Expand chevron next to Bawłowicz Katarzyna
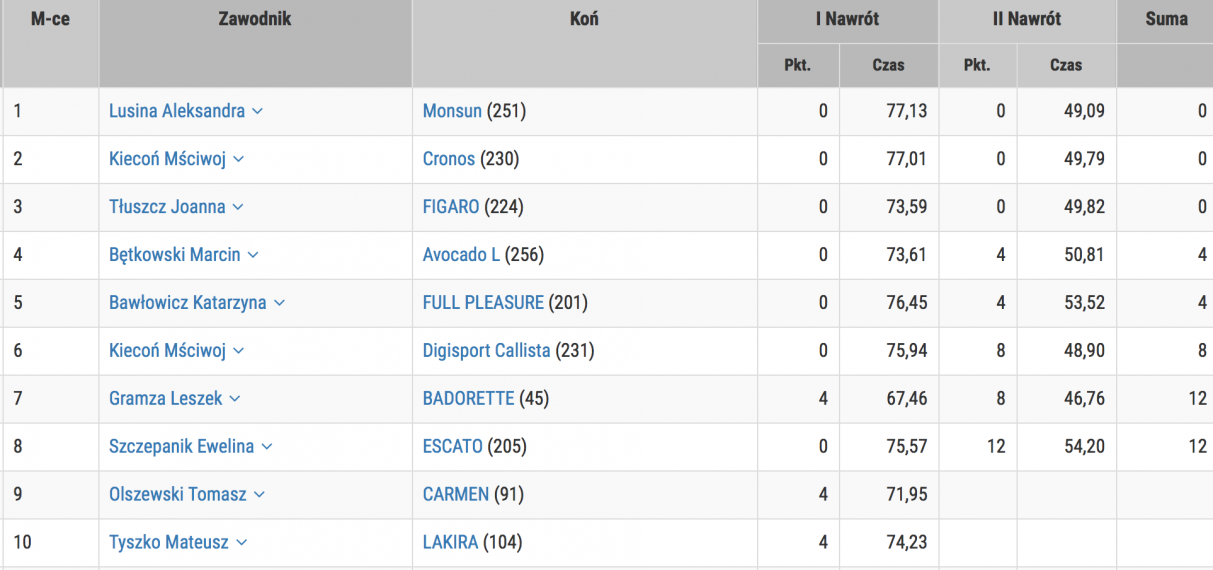Screen dimensions: 1213x570 click(x=279, y=303)
